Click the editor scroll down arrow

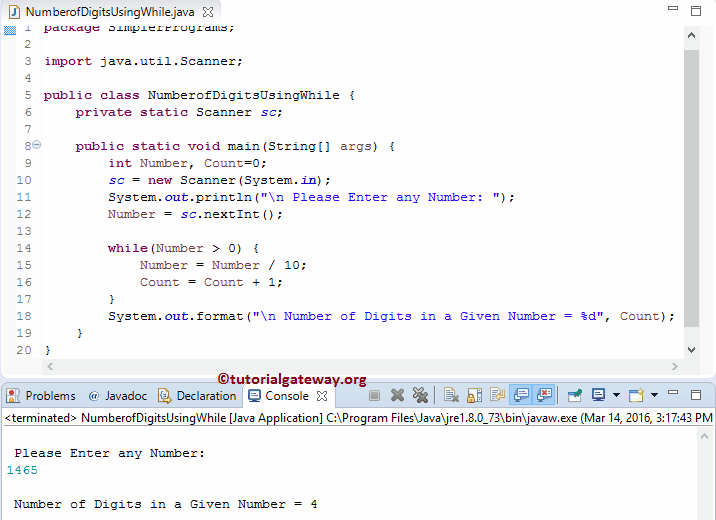[691, 350]
